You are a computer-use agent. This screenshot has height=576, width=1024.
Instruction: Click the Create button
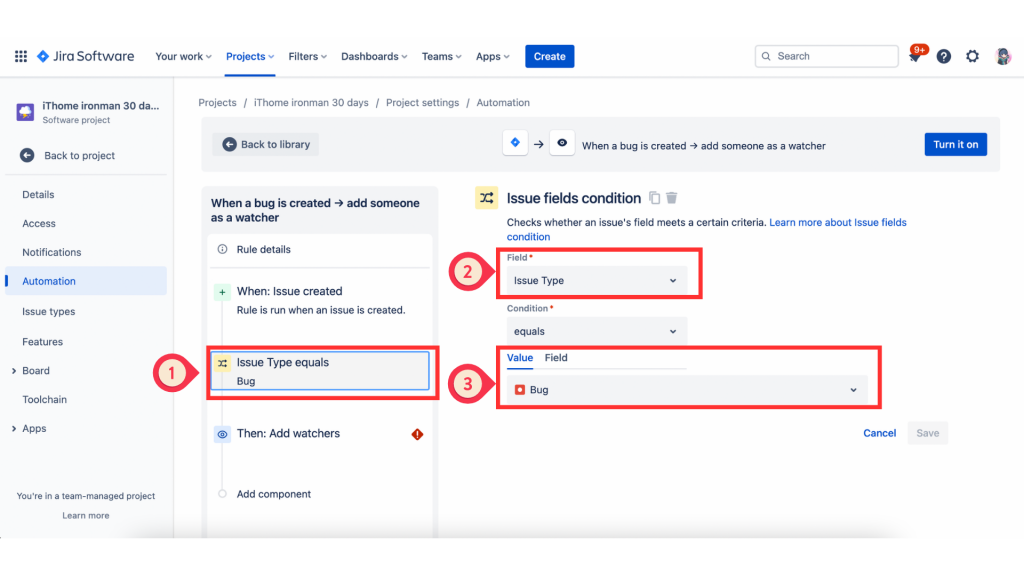(549, 56)
